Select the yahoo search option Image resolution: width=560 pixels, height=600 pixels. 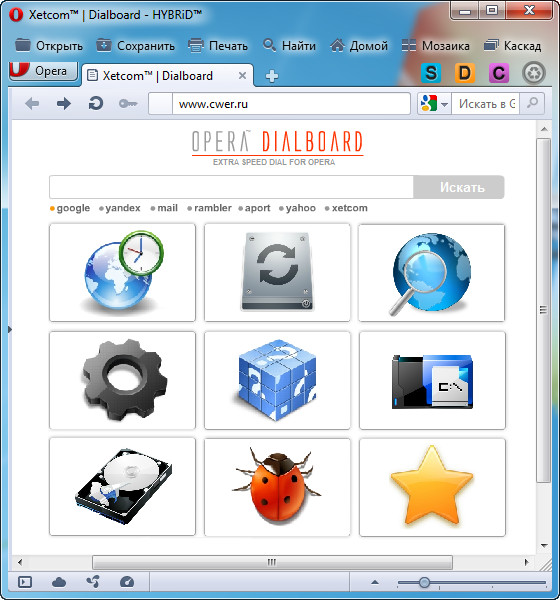[297, 208]
